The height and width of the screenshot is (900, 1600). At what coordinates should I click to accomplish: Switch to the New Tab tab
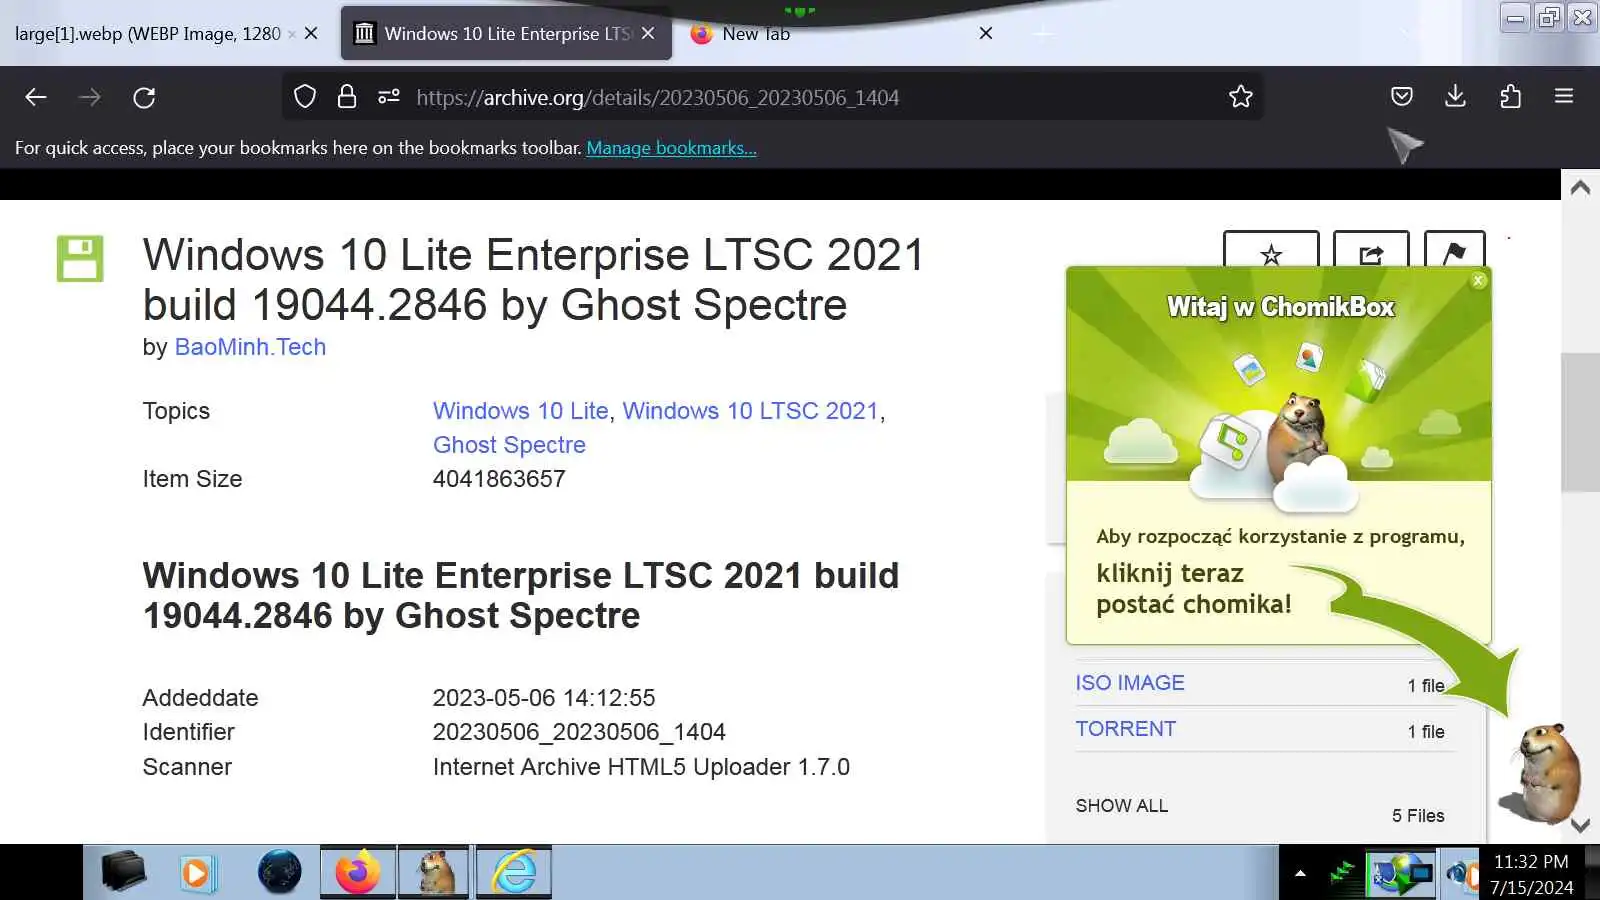[756, 34]
